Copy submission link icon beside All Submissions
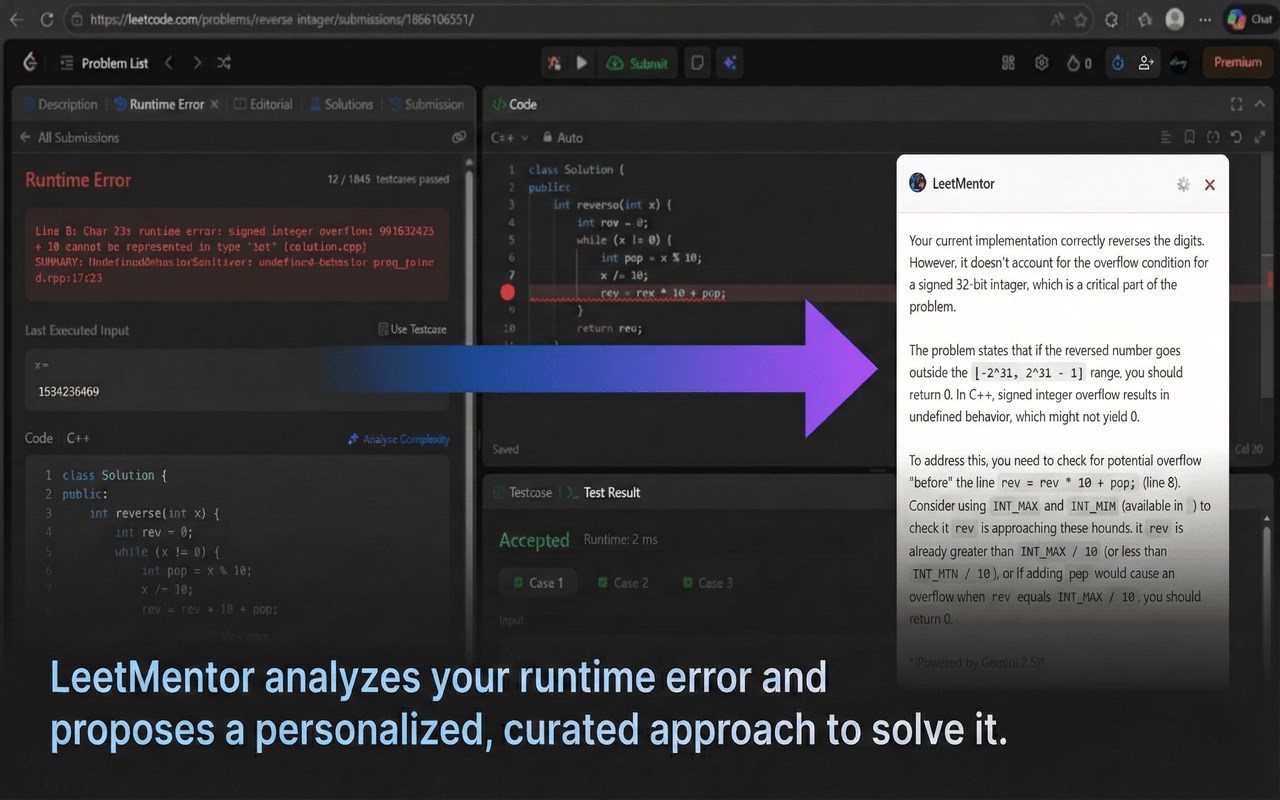1280x800 pixels. click(x=459, y=137)
